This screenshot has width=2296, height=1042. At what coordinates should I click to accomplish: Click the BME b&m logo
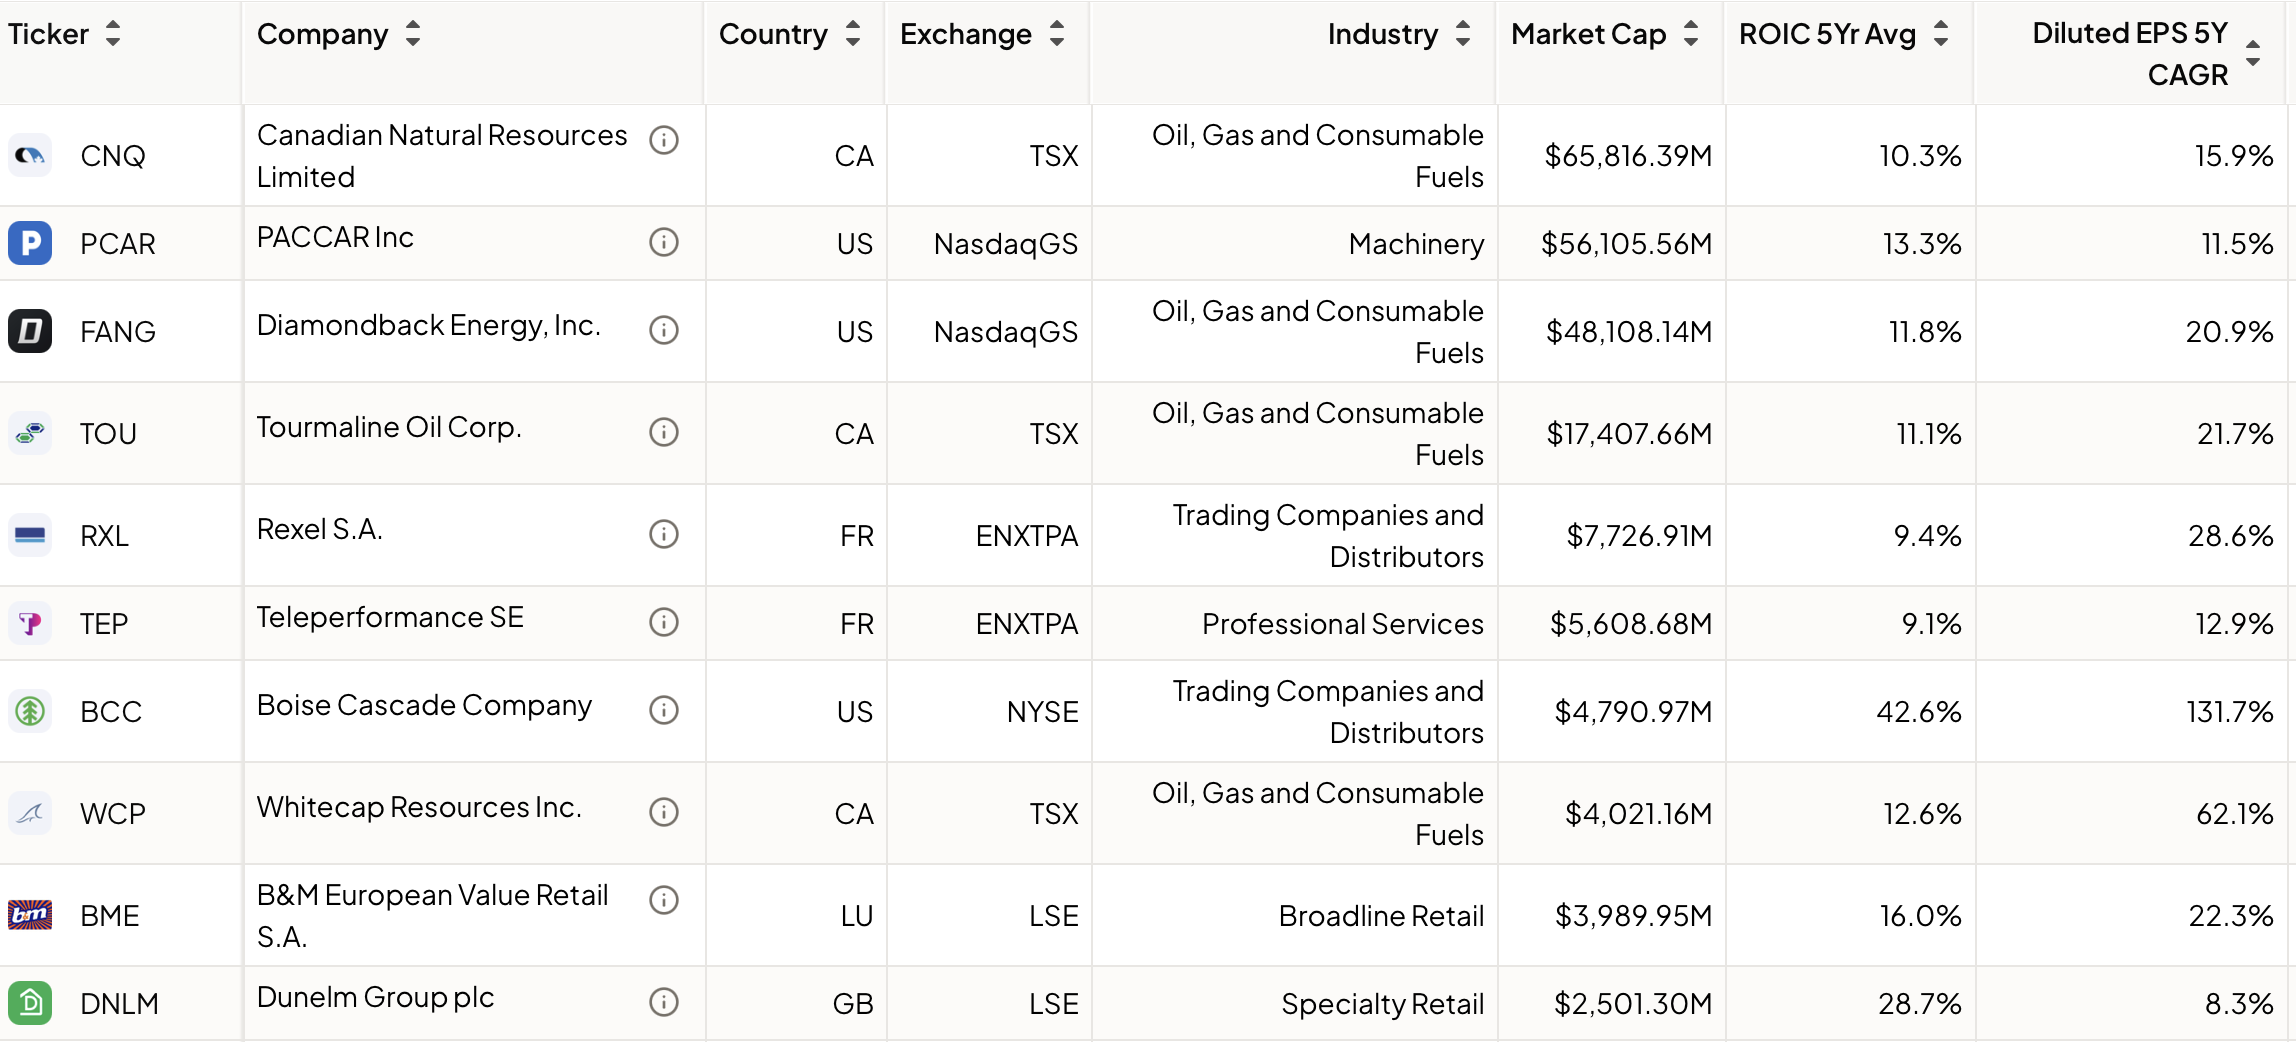(30, 915)
